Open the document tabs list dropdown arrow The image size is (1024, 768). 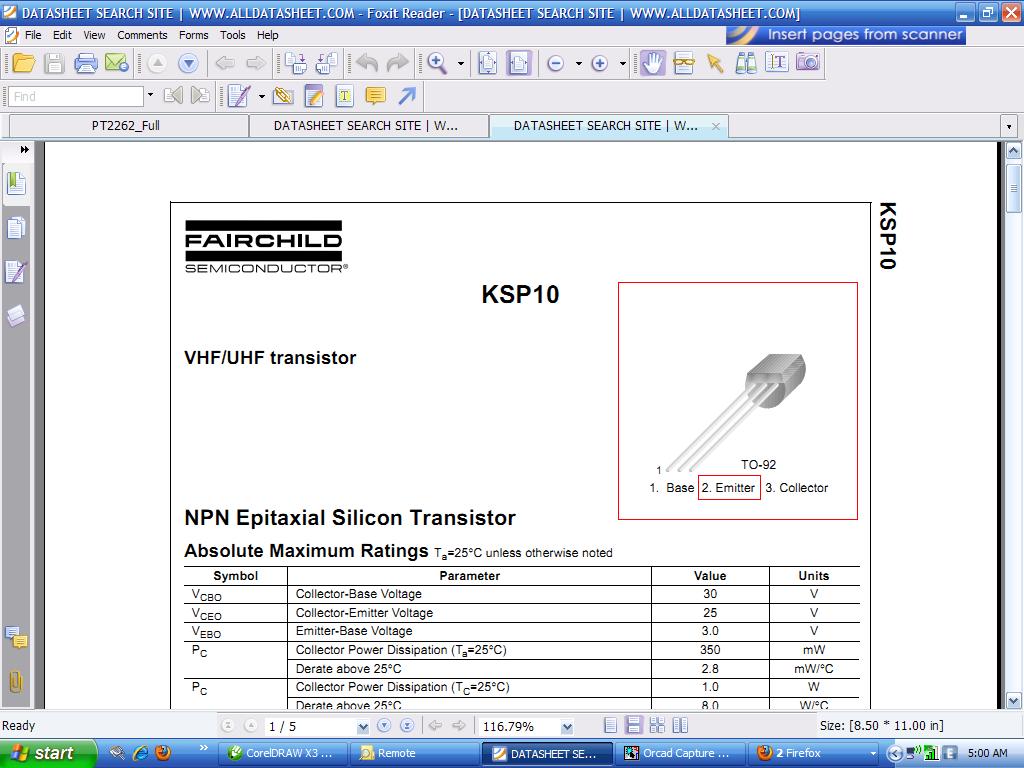(1009, 126)
